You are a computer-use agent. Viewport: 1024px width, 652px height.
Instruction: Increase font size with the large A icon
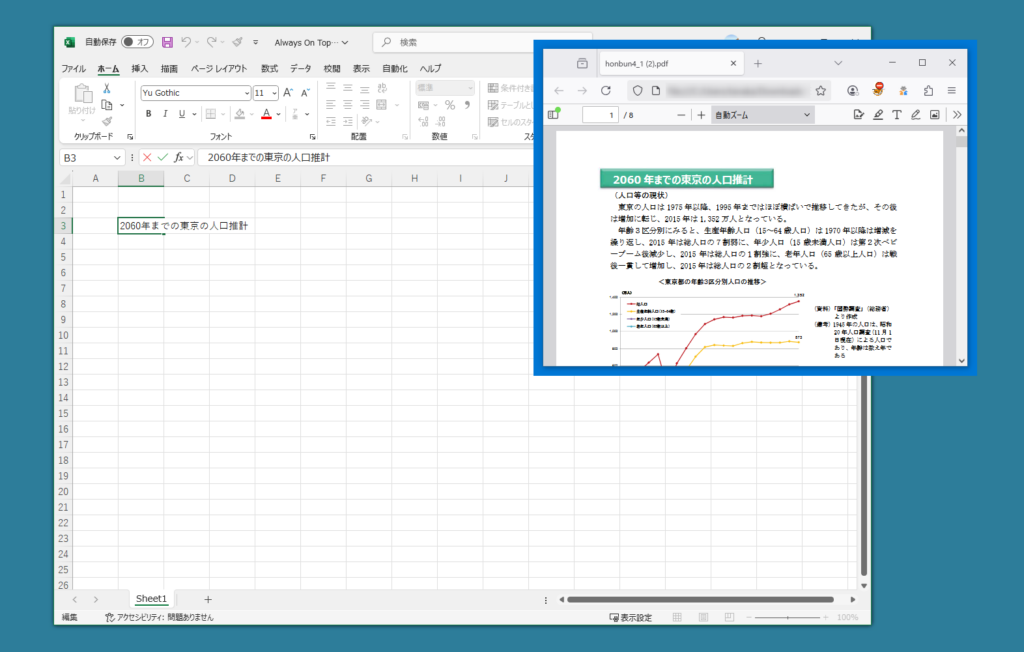288,93
